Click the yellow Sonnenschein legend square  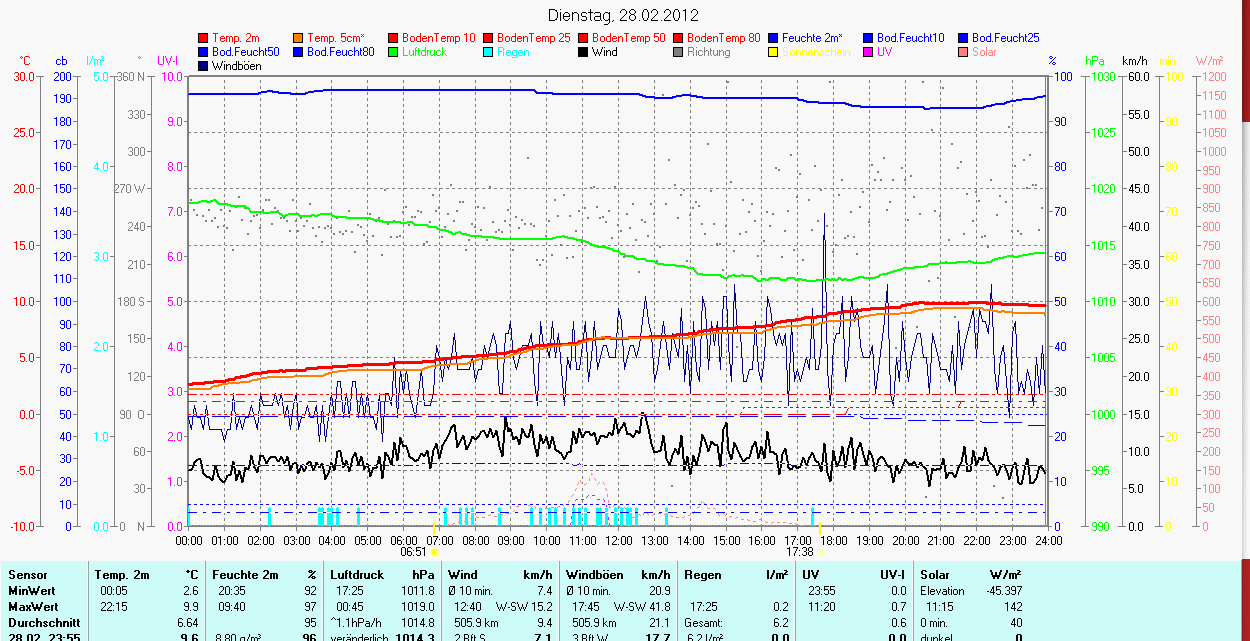774,52
